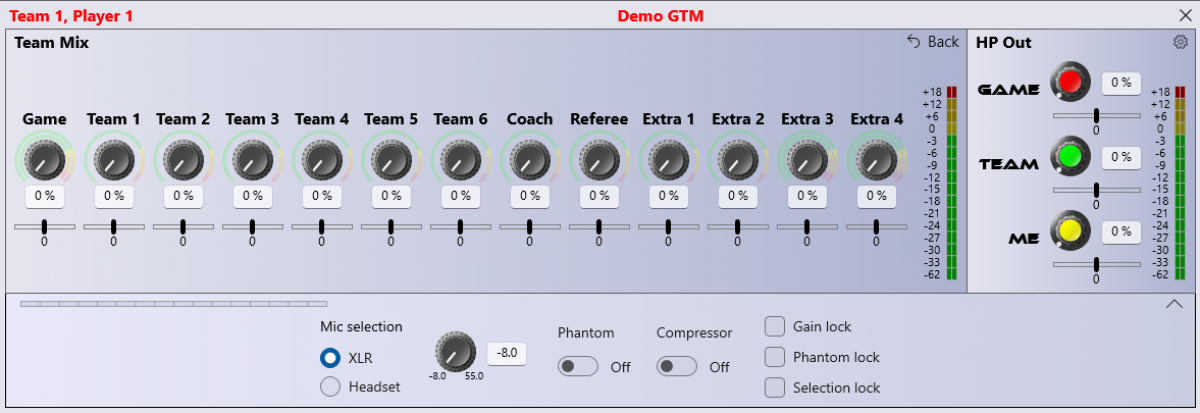
Task: Check the Phantom lock checkbox
Action: 775,357
